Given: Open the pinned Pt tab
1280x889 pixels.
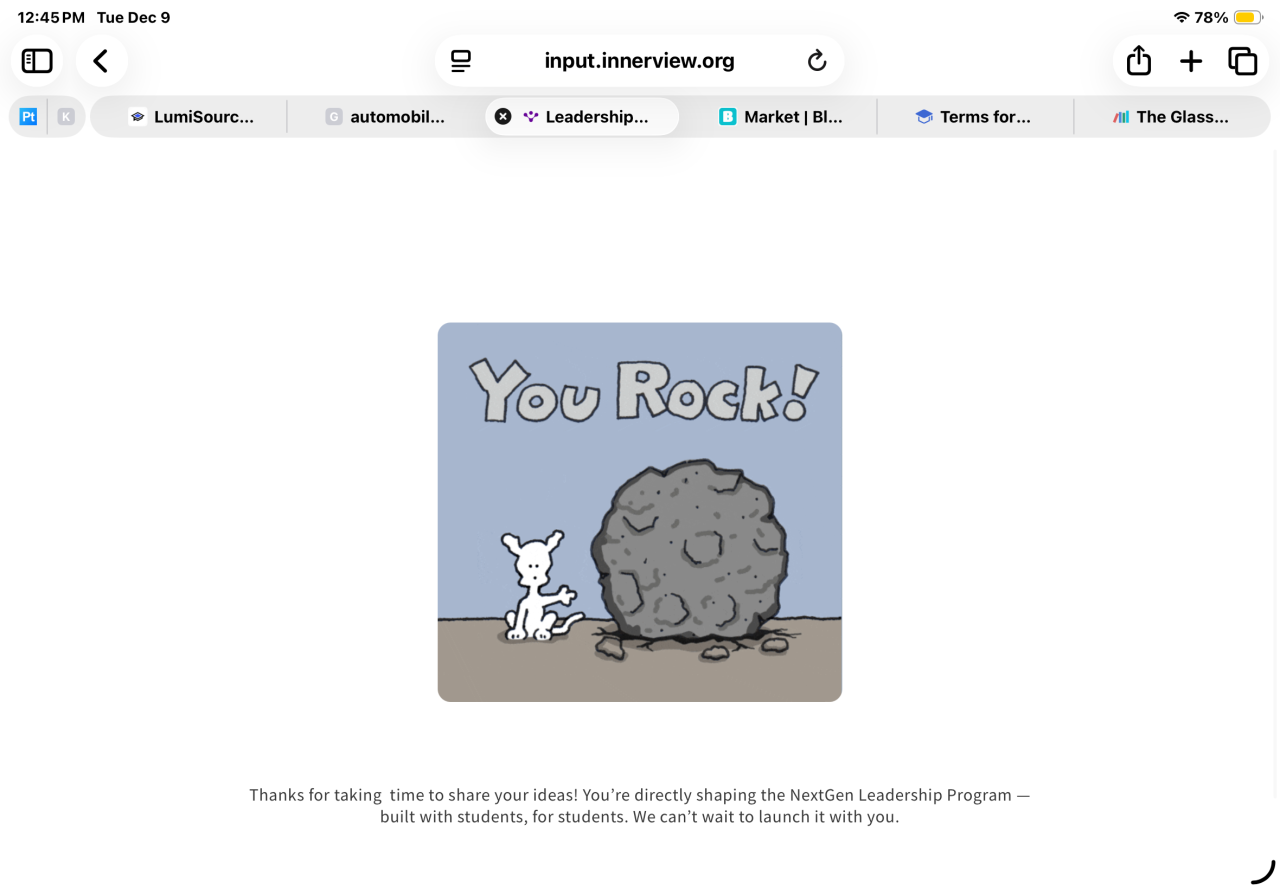Looking at the screenshot, I should tap(28, 117).
